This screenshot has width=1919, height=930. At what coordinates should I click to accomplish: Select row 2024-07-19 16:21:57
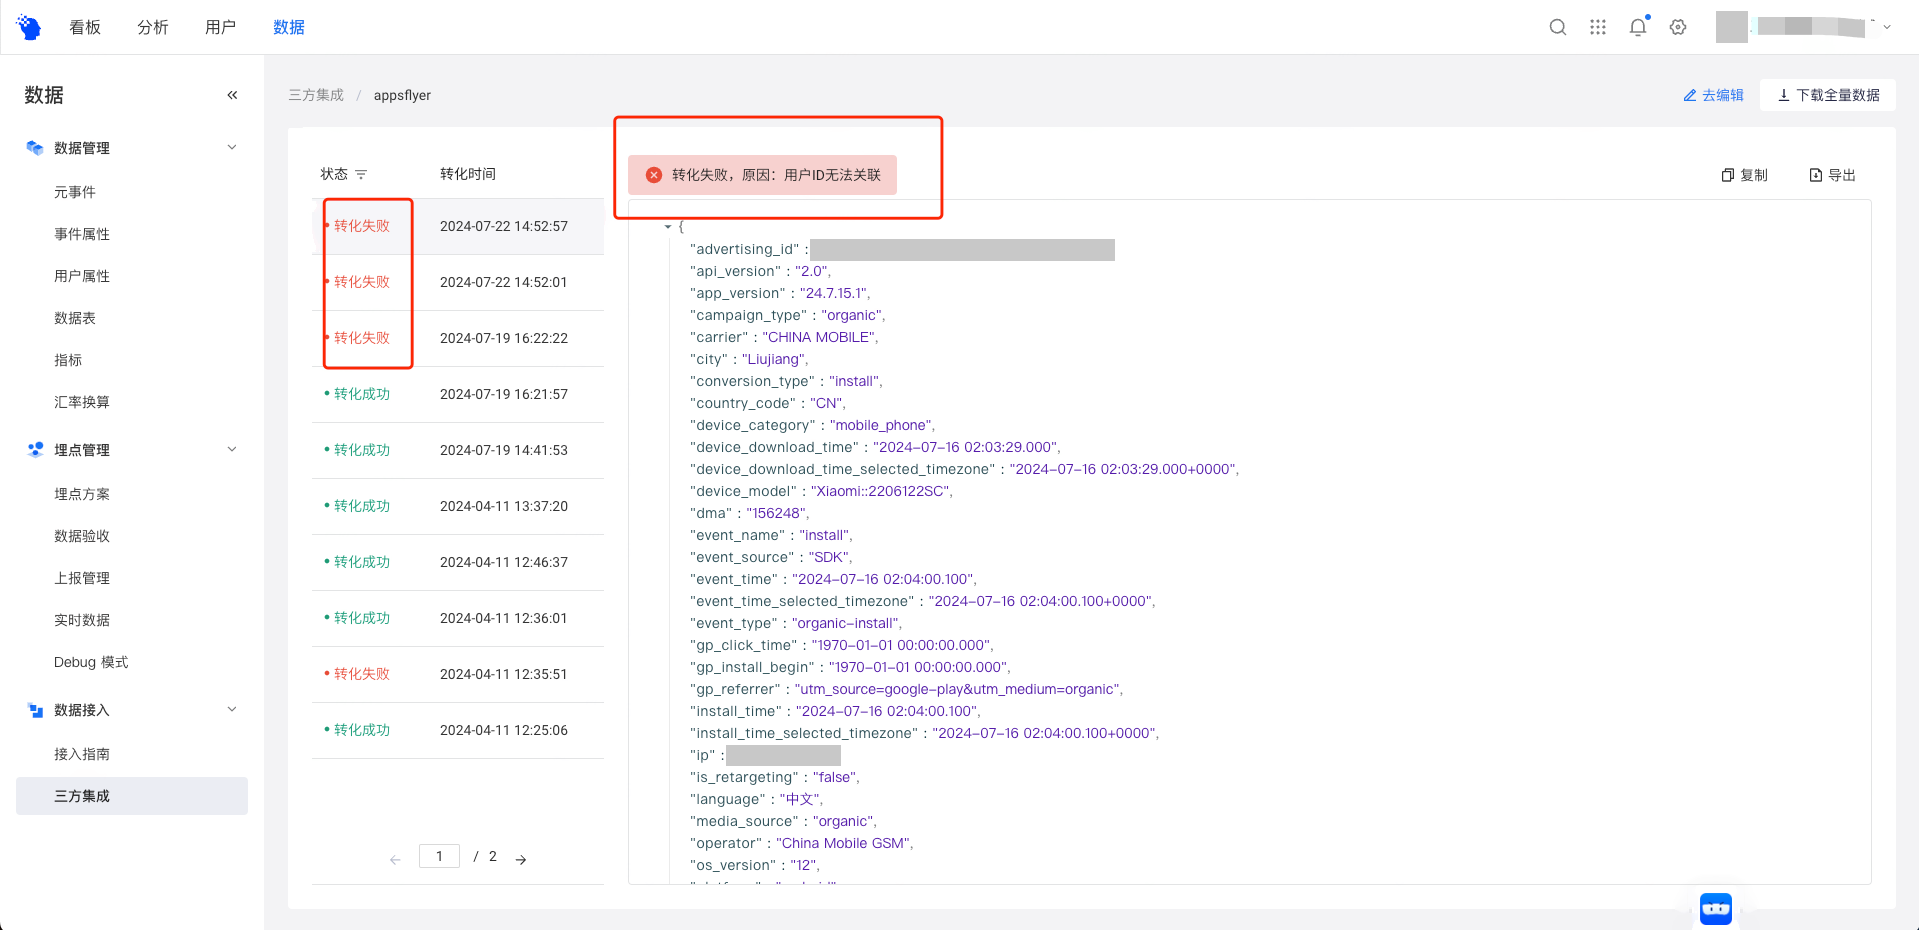[458, 394]
